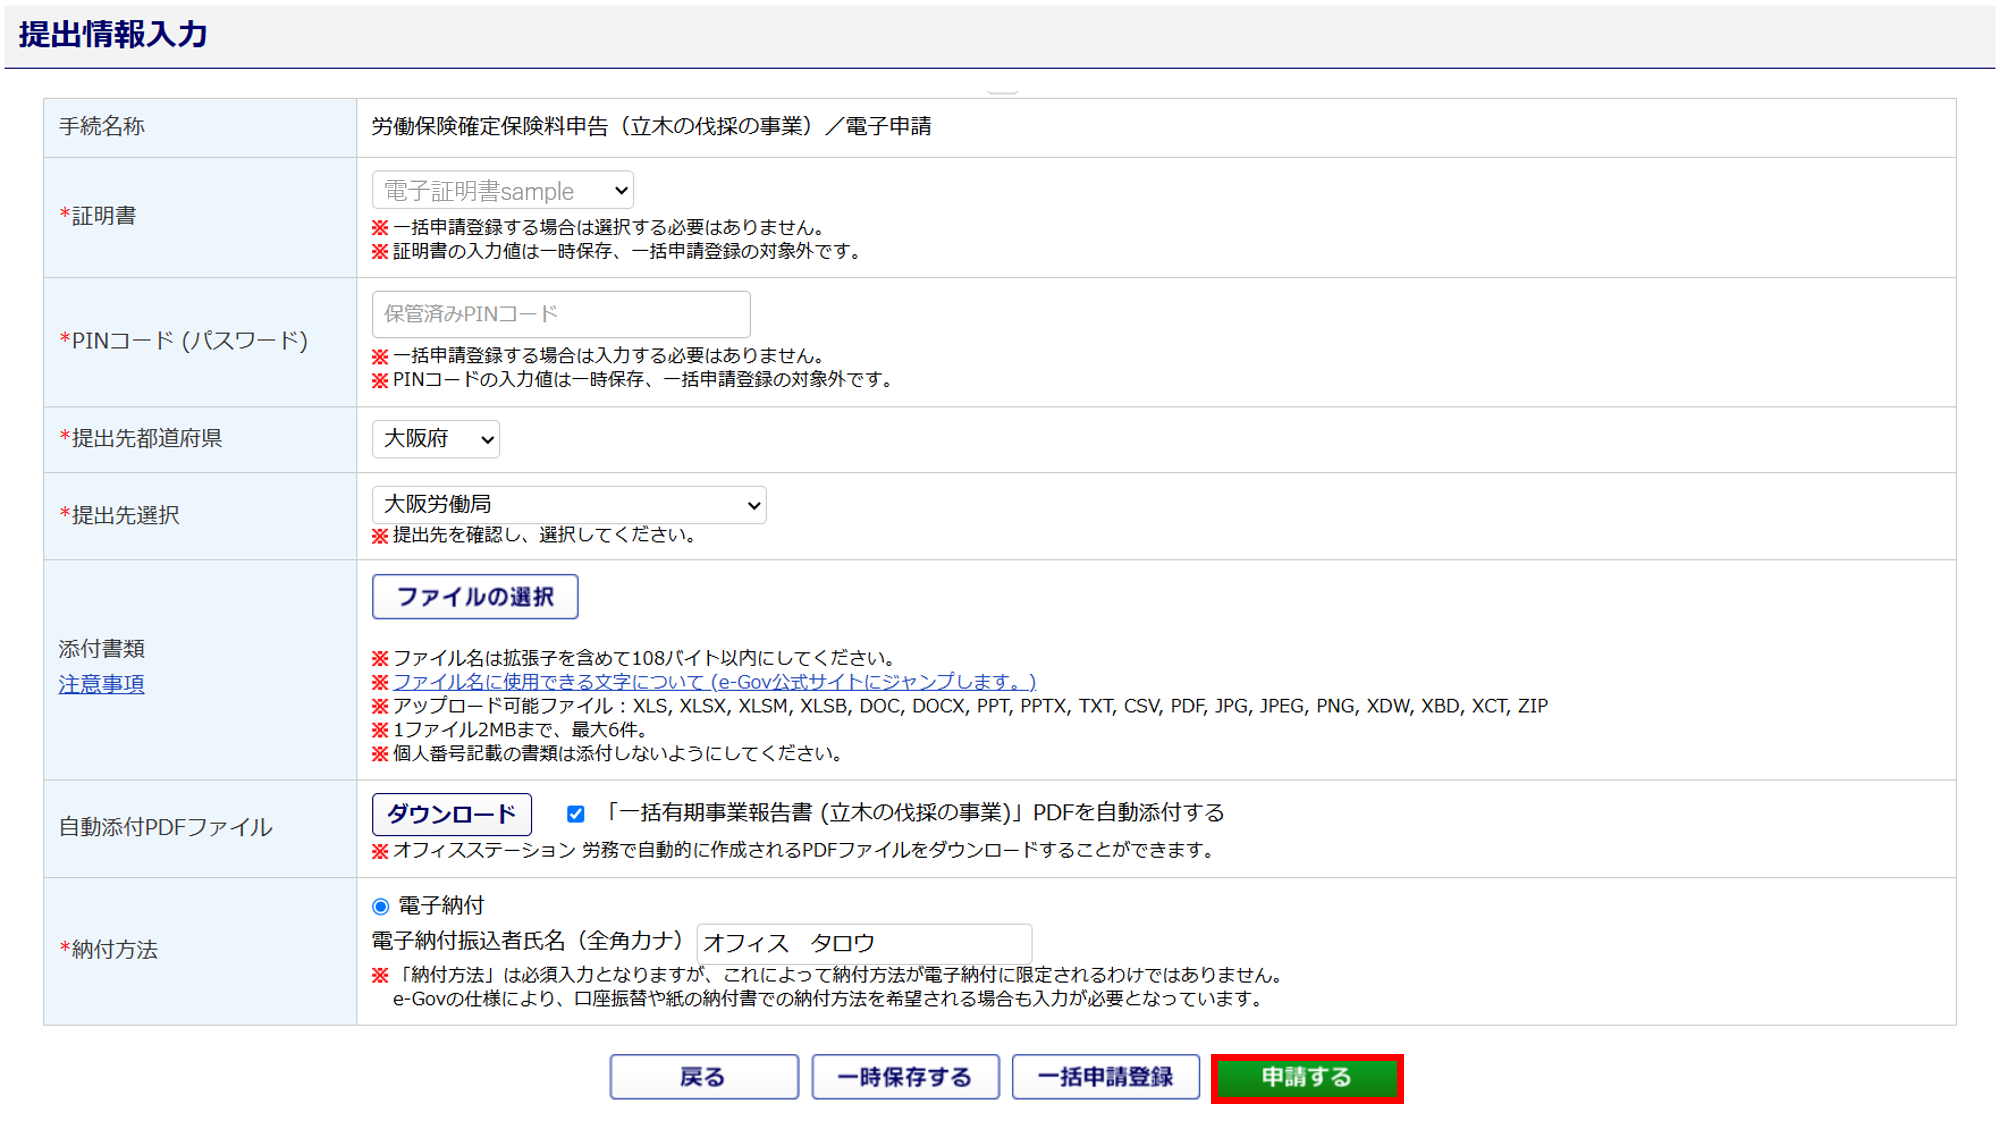Click the 電子納付振込者氏名 name field
The width and height of the screenshot is (2000, 1137).
pos(864,943)
